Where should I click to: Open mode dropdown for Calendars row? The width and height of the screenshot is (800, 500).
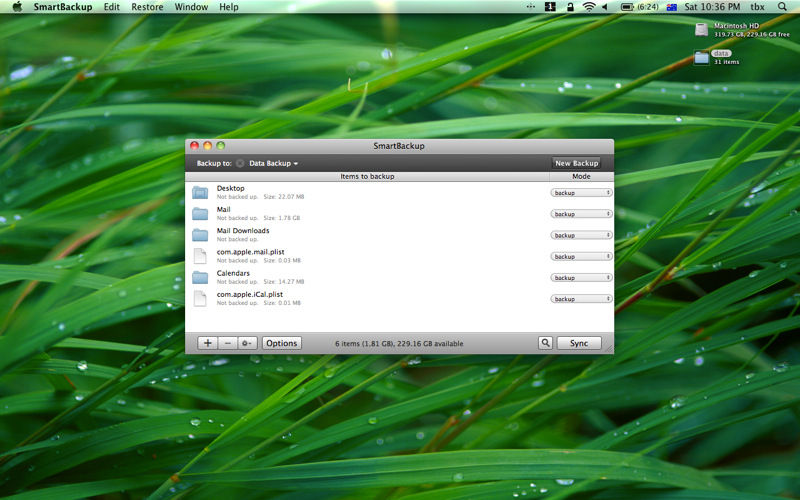click(x=581, y=278)
